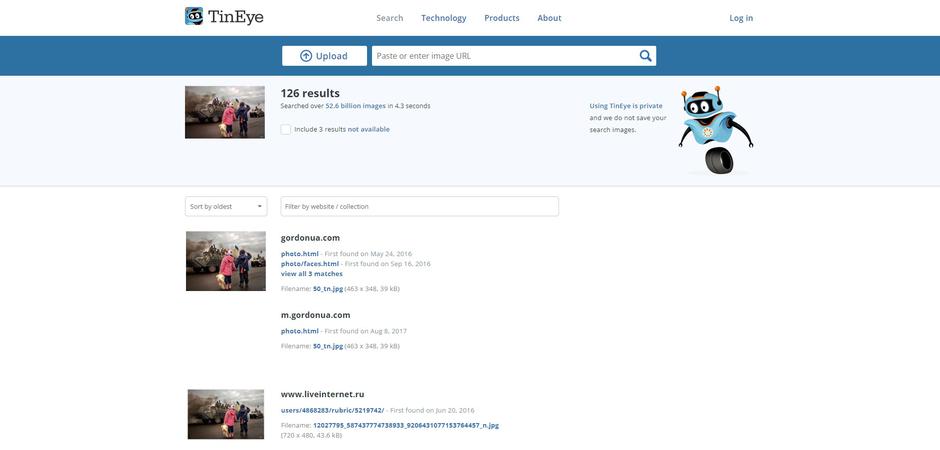Toggle Include 3 results not available checkbox
Viewport: 940px width, 450px height.
286,129
